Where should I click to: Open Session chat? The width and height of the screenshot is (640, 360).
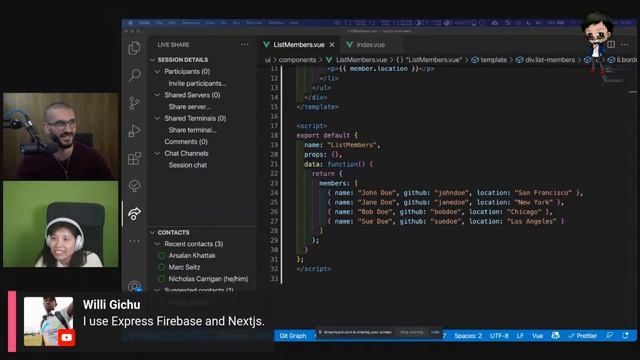pos(188,165)
